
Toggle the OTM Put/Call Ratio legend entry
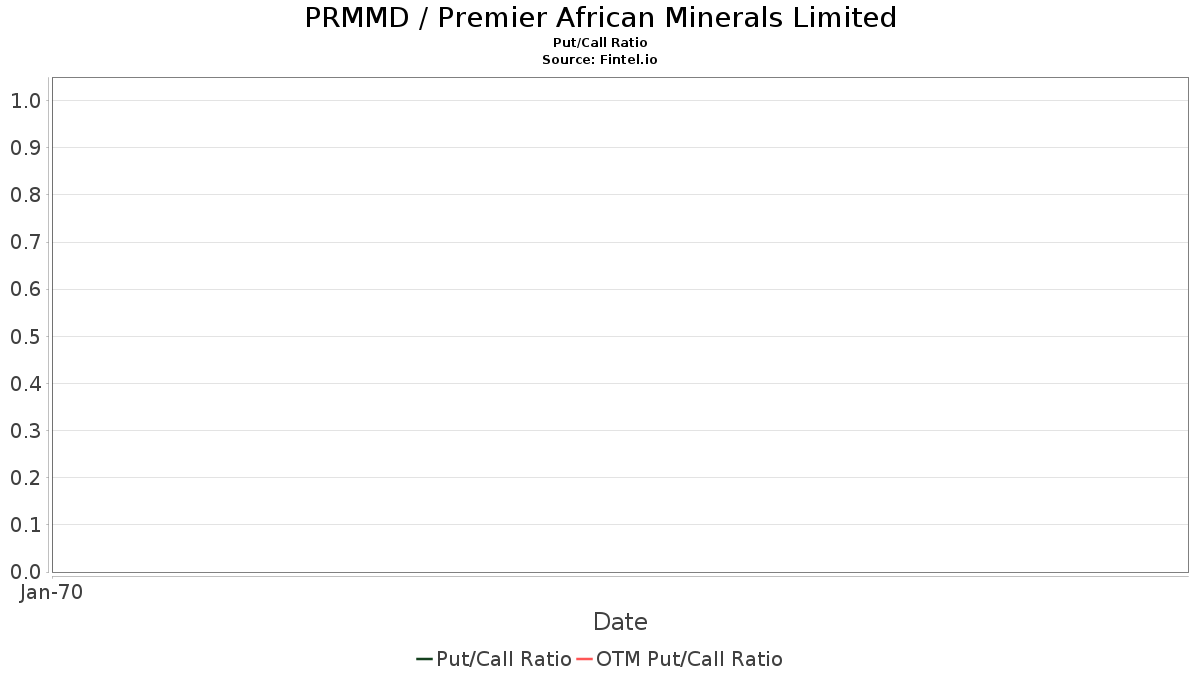[689, 659]
